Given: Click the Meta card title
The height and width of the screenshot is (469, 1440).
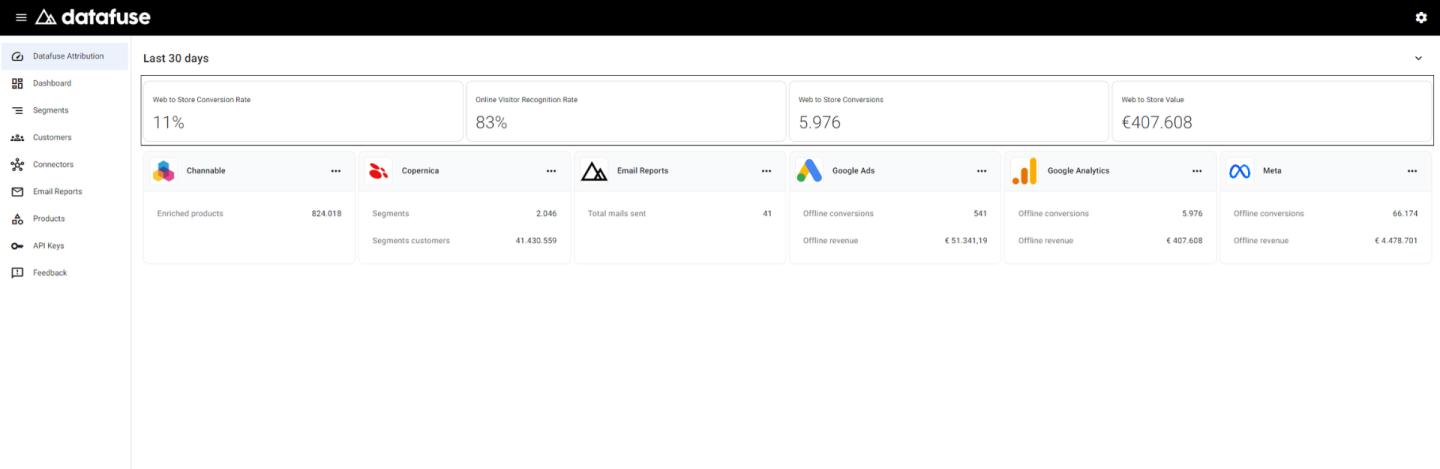Looking at the screenshot, I should tap(1272, 171).
